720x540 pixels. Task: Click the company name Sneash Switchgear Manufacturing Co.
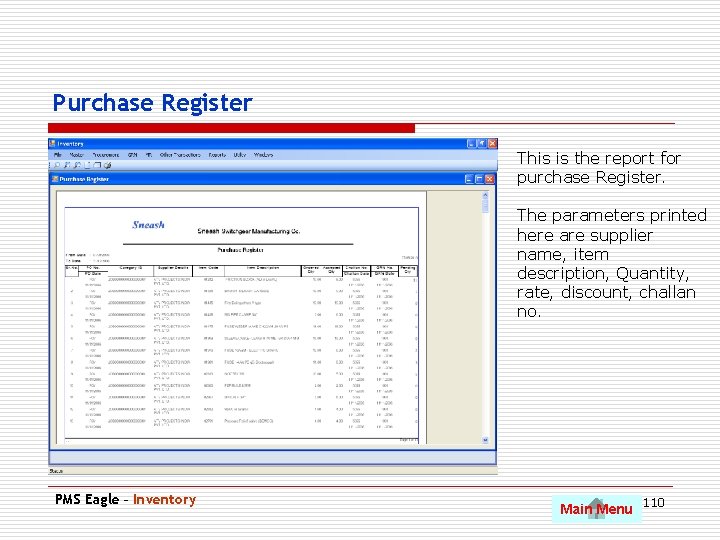(248, 231)
